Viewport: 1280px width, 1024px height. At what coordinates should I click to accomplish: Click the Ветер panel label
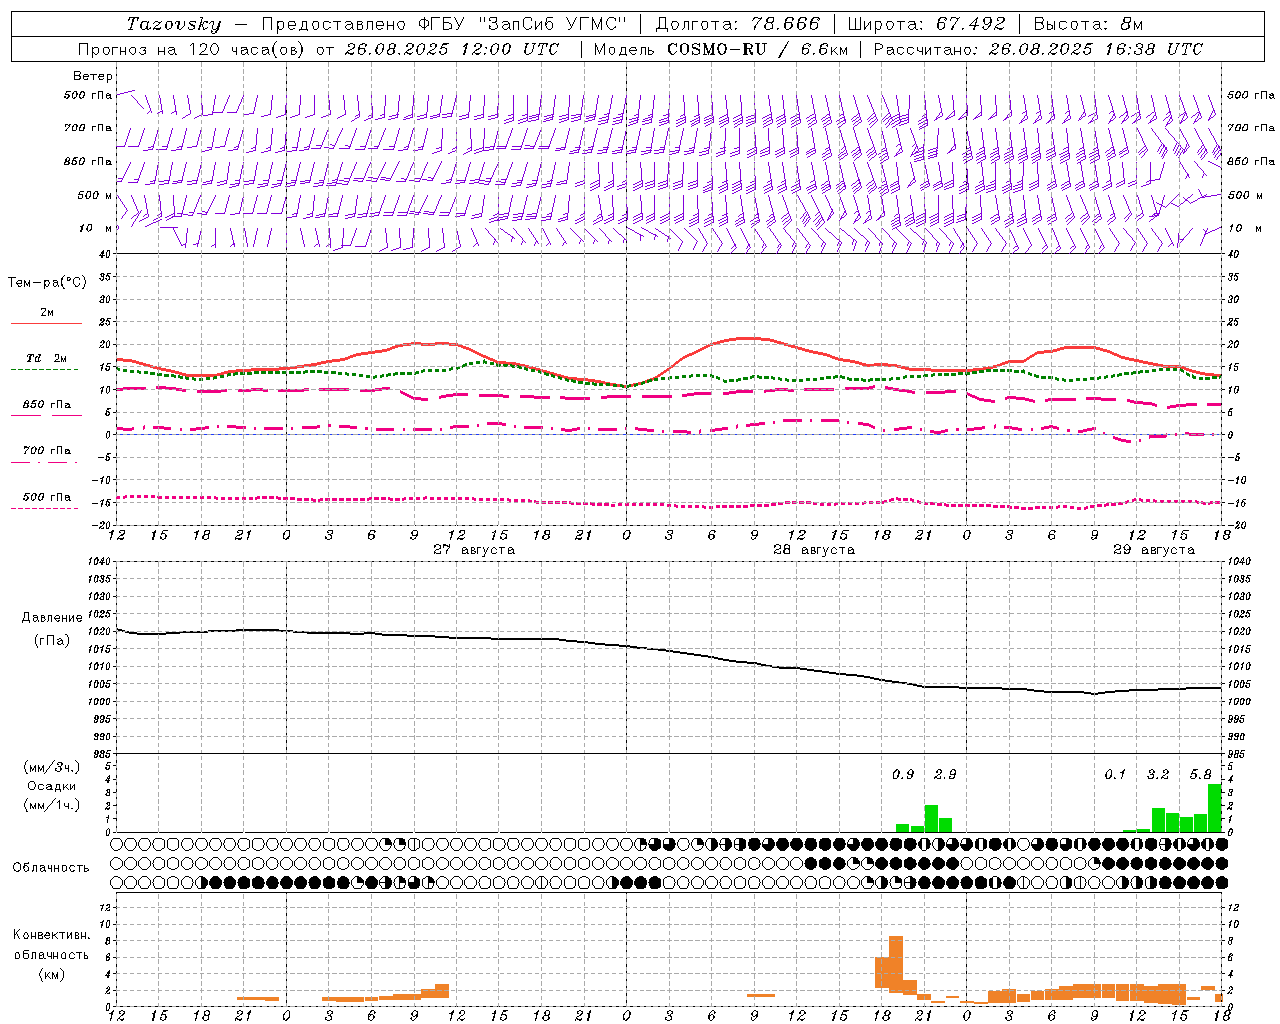pos(93,76)
